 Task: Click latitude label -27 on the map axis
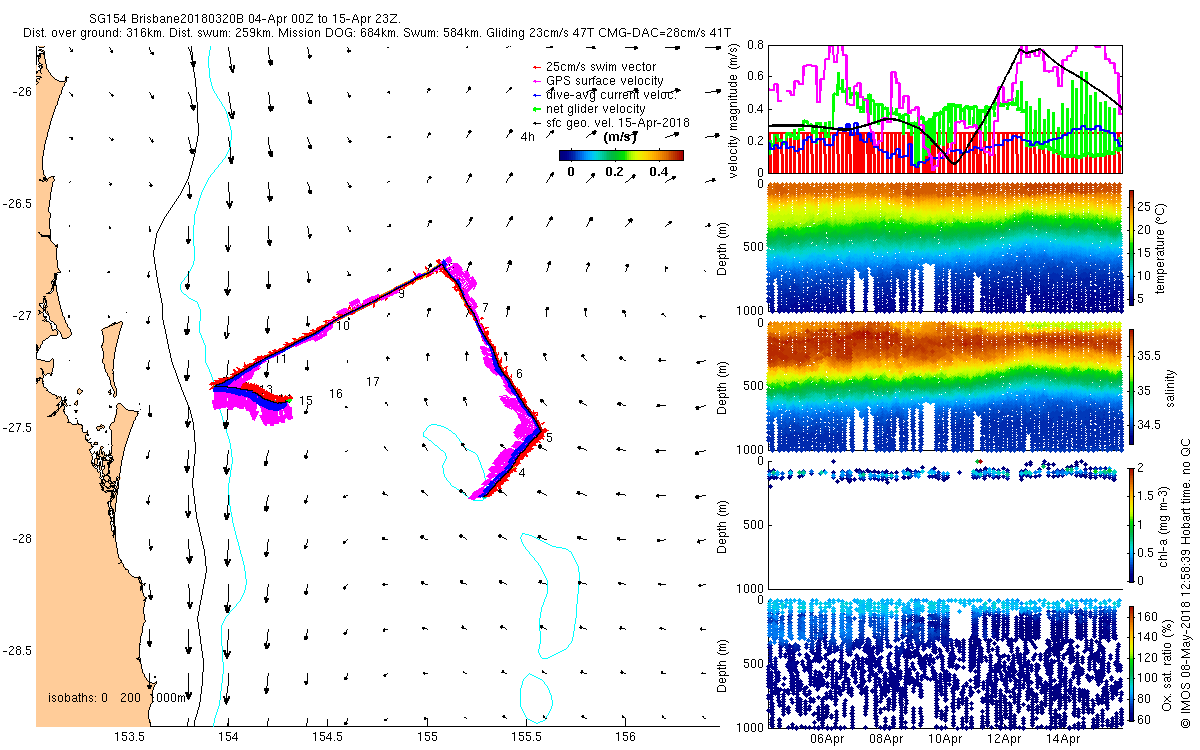pos(22,316)
